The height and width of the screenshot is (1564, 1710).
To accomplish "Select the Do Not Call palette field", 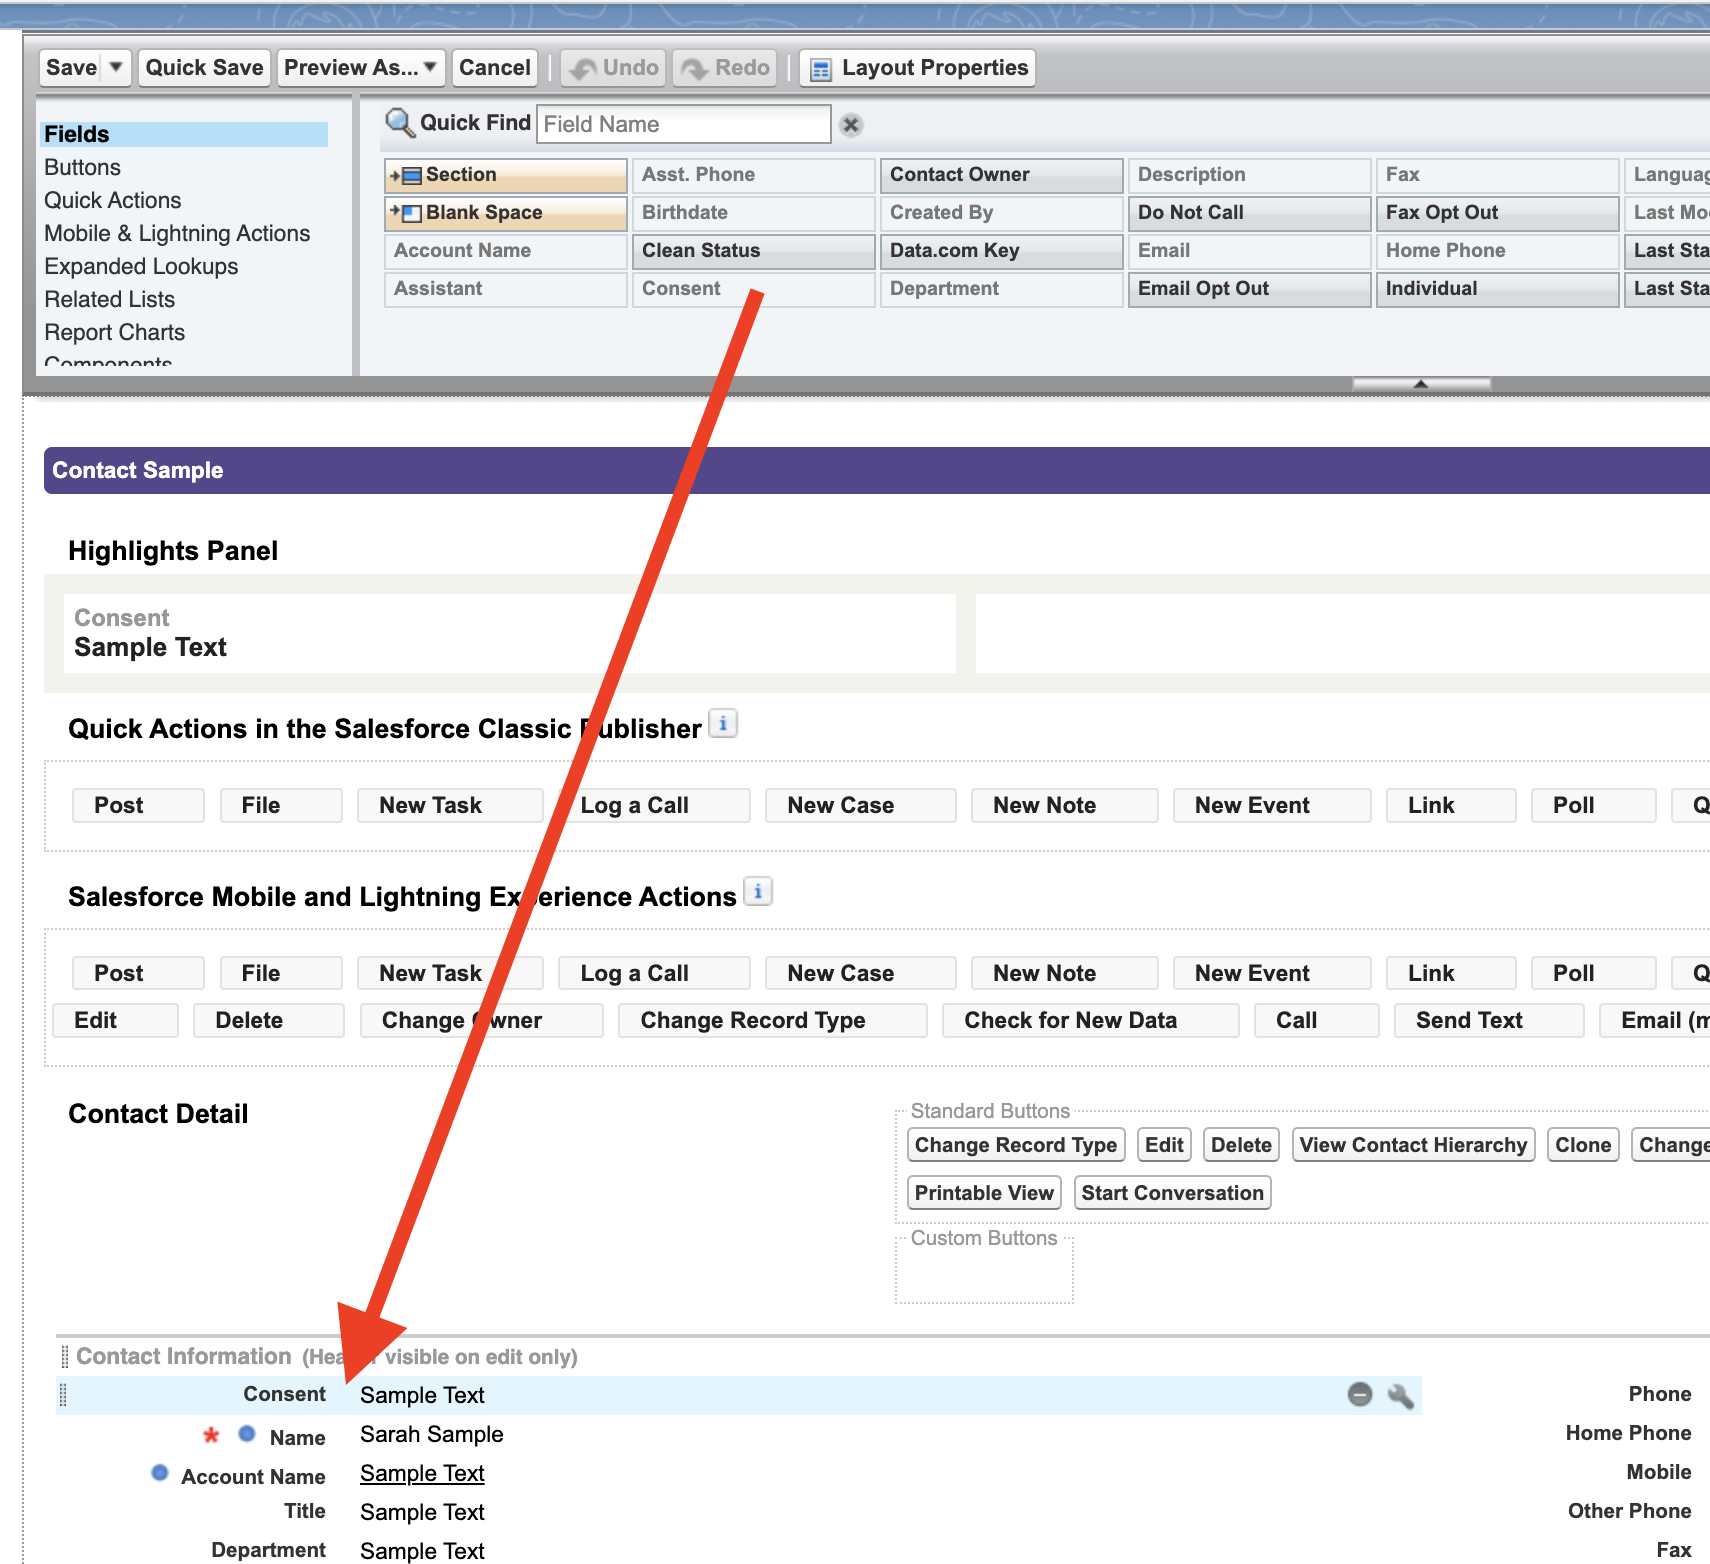I will (x=1250, y=213).
